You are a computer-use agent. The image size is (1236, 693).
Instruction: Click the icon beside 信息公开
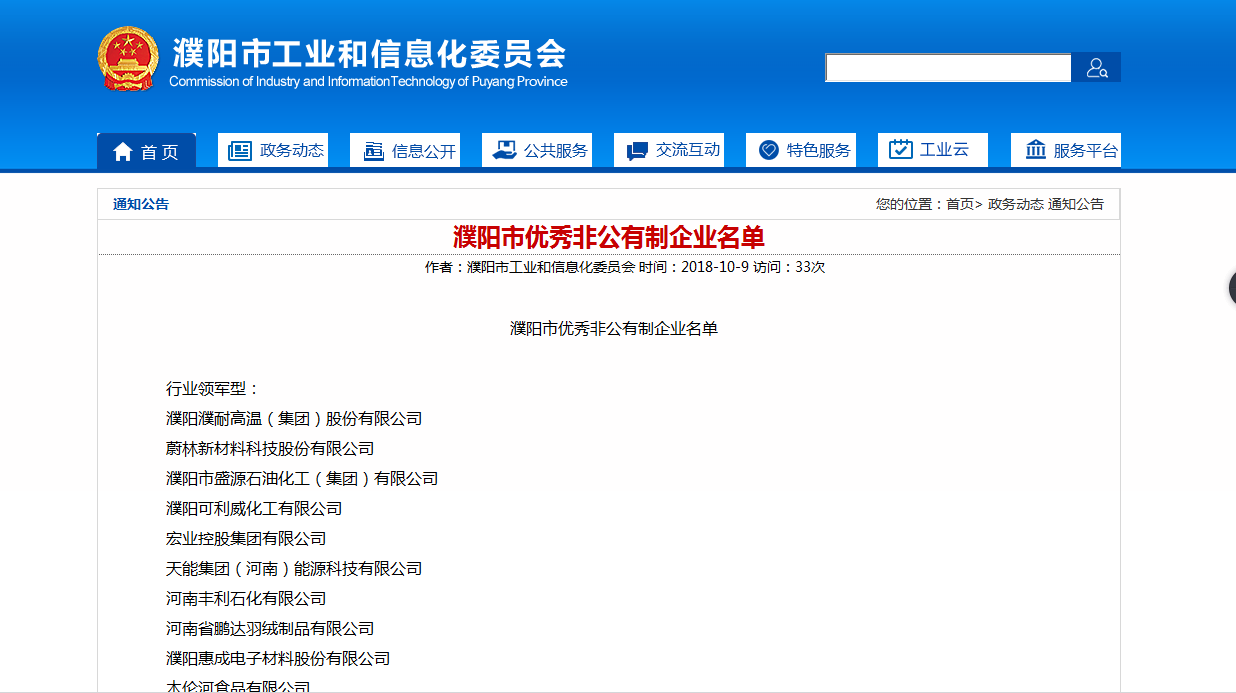(x=373, y=151)
